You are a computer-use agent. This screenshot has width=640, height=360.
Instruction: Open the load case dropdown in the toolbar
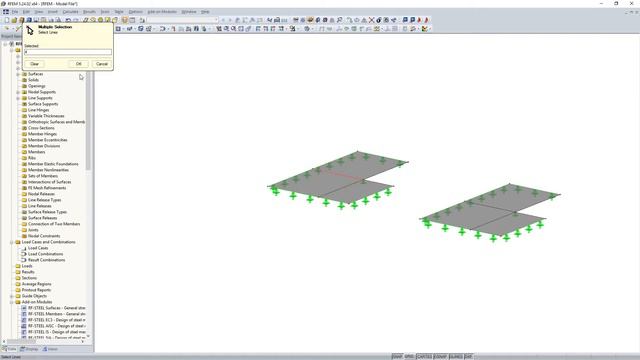tap(216, 20)
